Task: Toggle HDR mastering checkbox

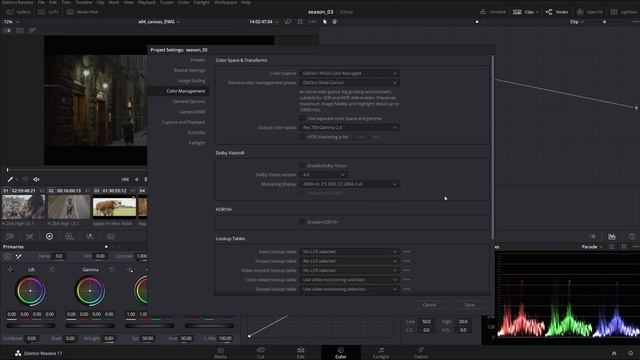Action: [x=302, y=137]
